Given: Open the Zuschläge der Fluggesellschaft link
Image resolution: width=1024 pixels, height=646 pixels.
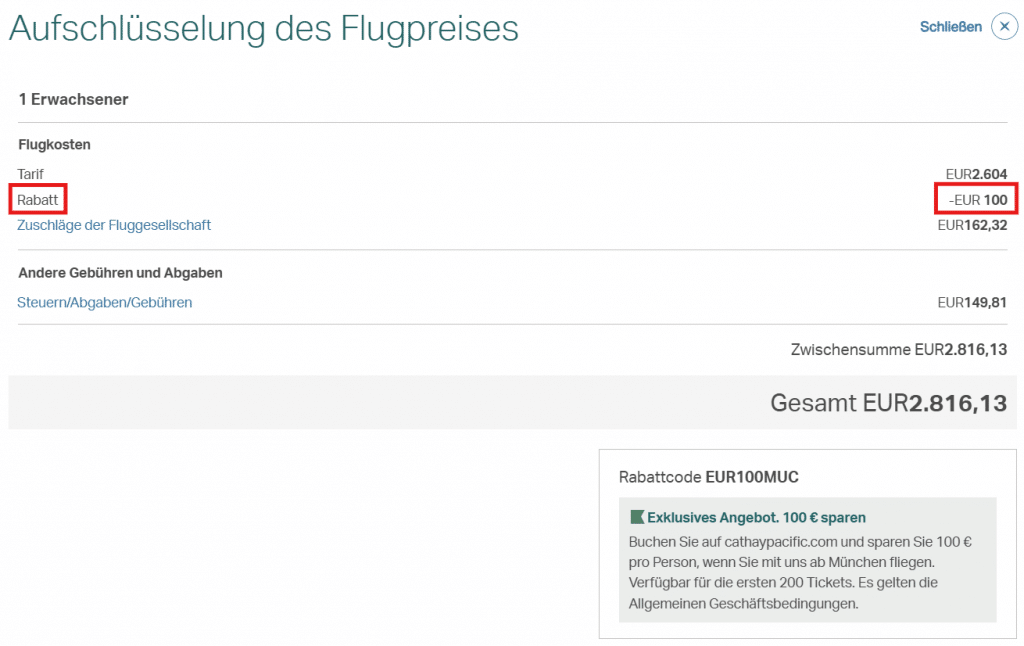Looking at the screenshot, I should point(114,225).
